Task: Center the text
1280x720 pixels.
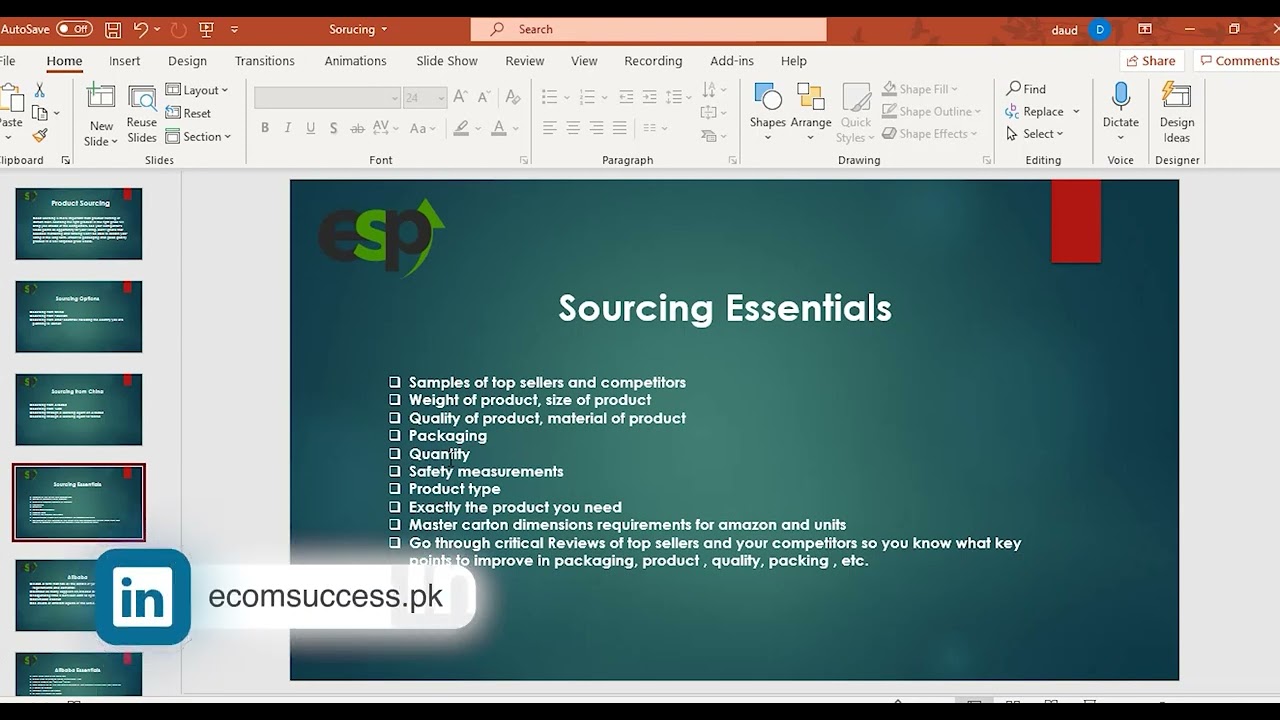Action: pos(573,128)
